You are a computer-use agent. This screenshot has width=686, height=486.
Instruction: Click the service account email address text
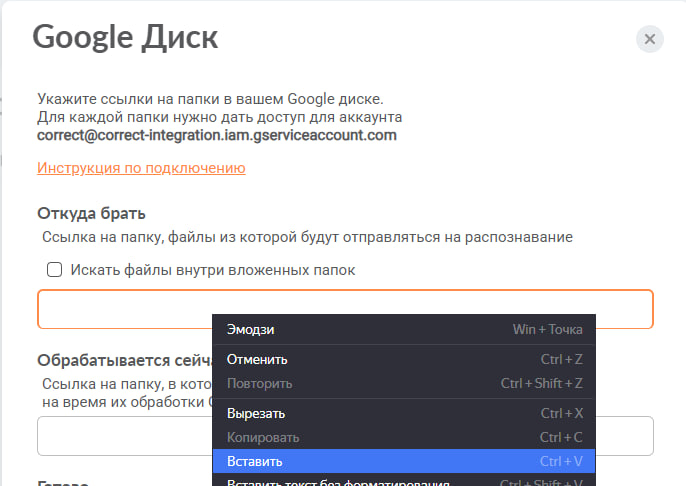point(217,135)
